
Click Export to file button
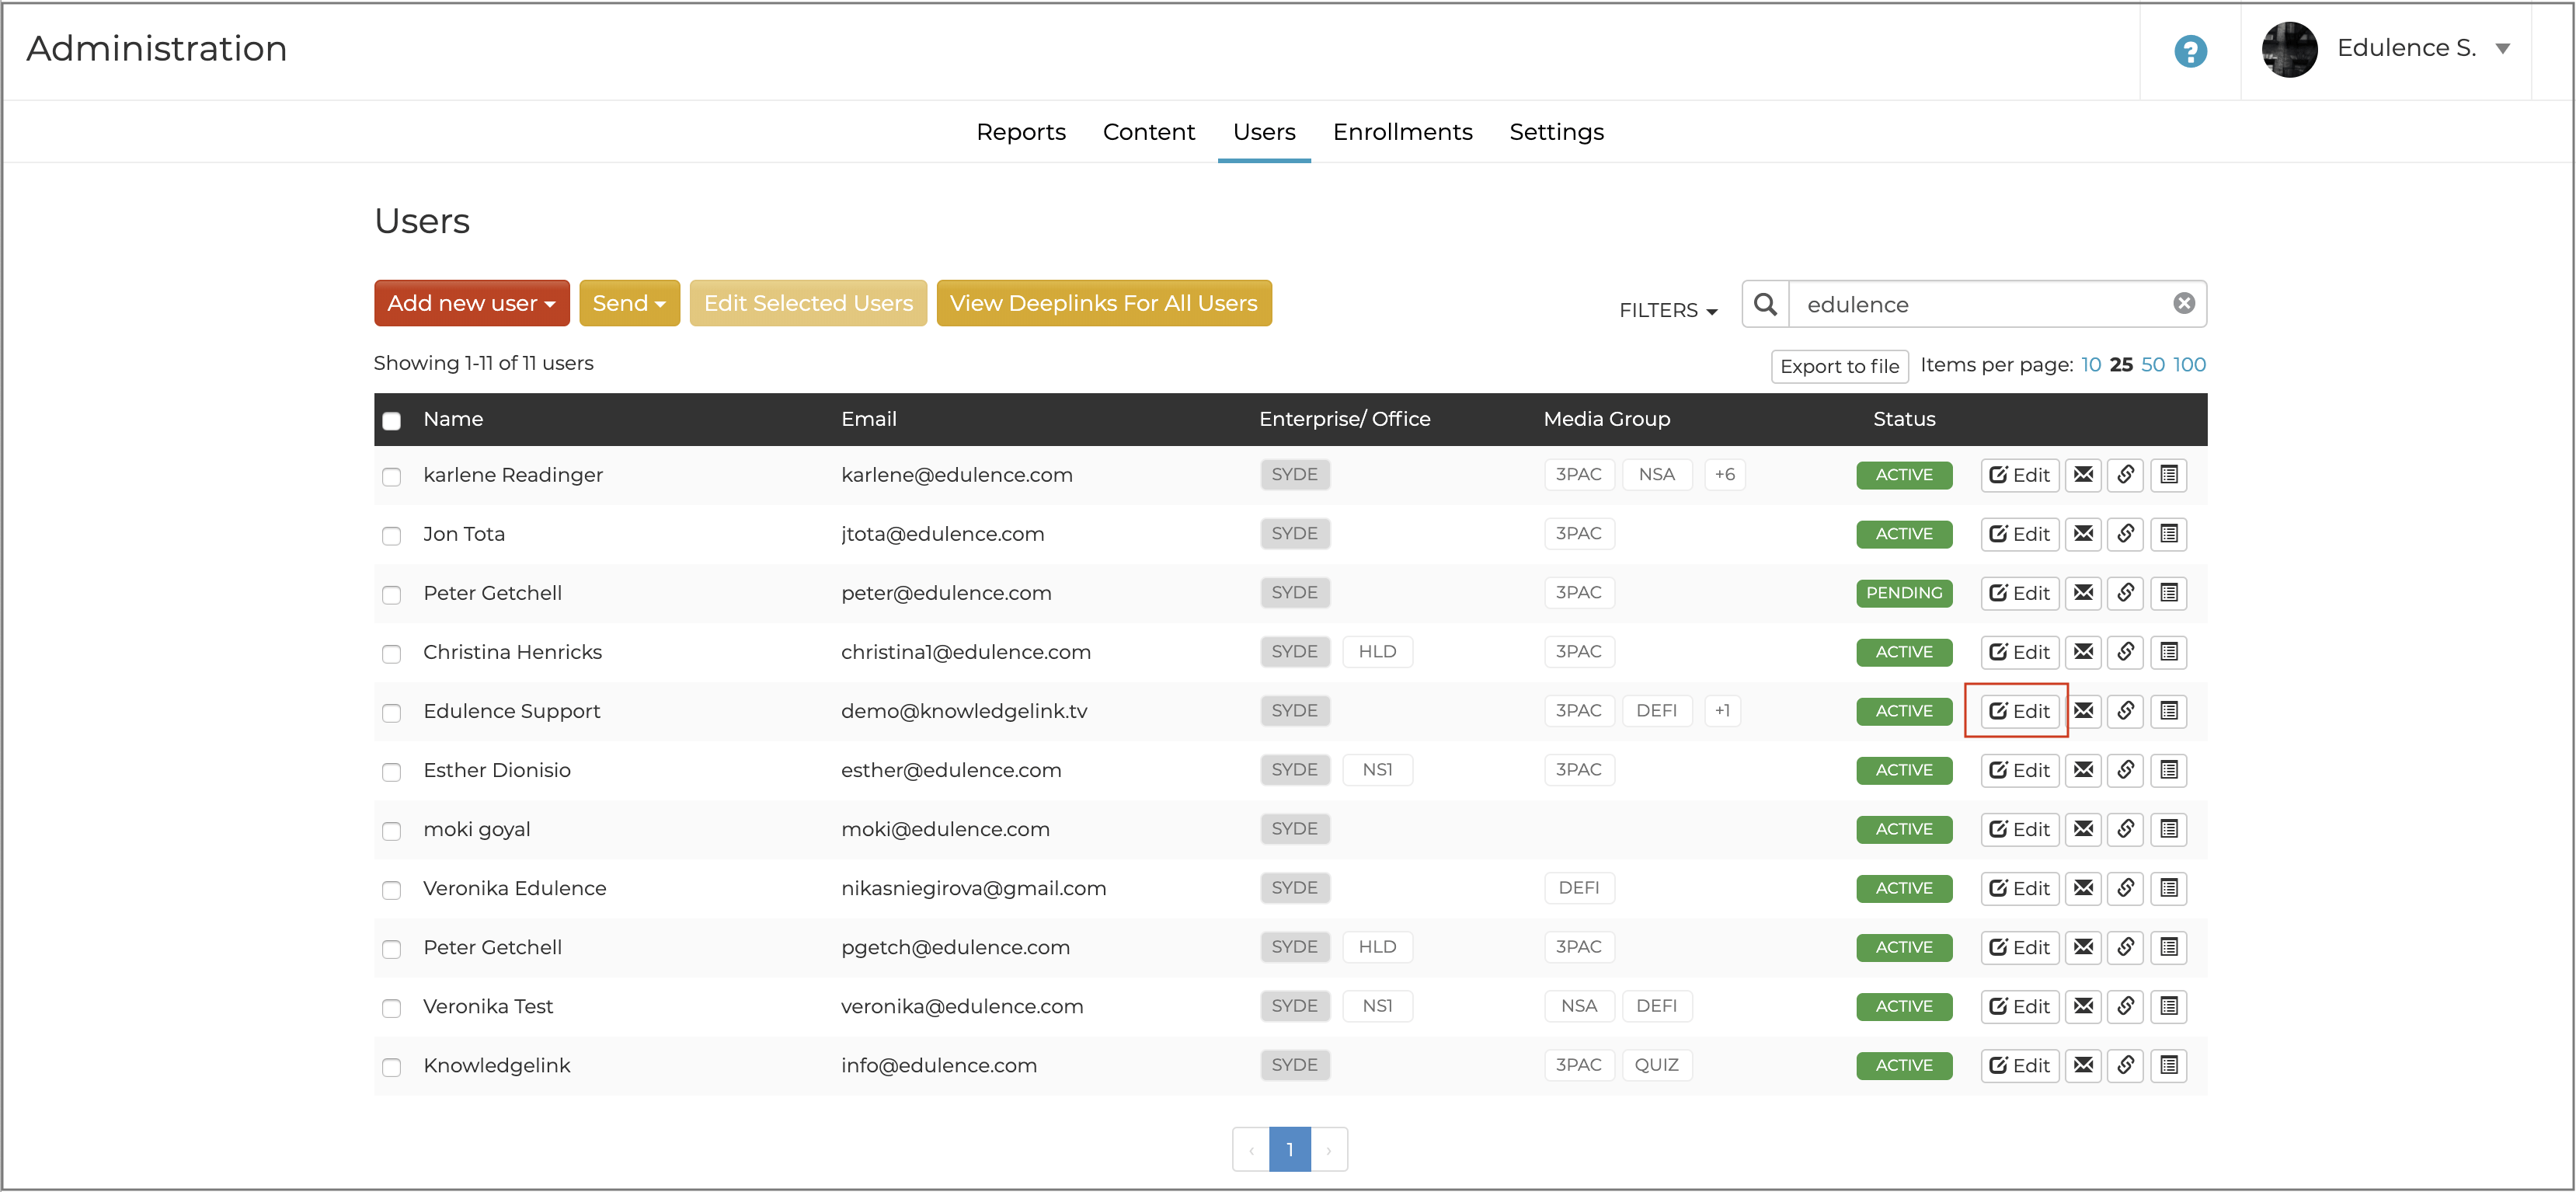(x=1839, y=366)
